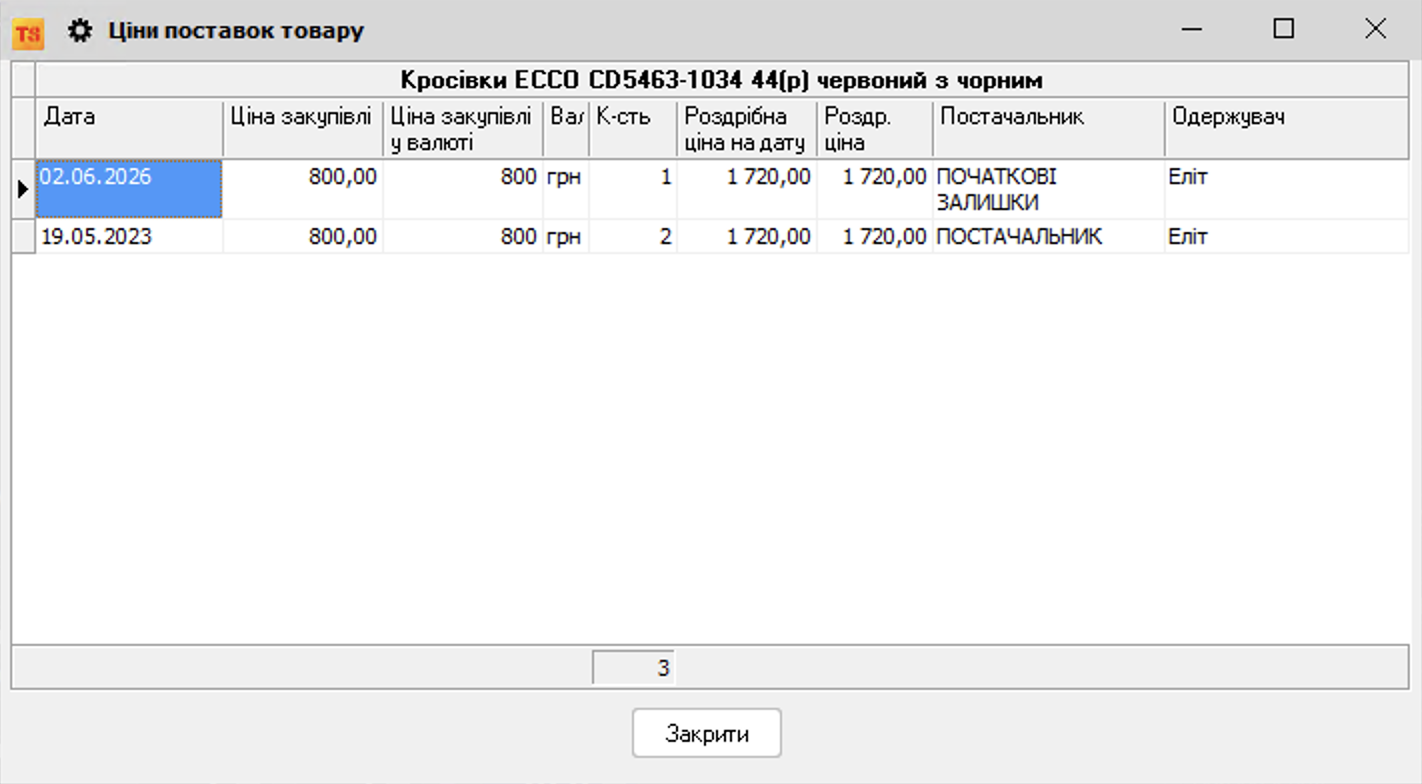Select the date cell 02.06.2026
Screen dimensions: 1422x784
[129, 188]
